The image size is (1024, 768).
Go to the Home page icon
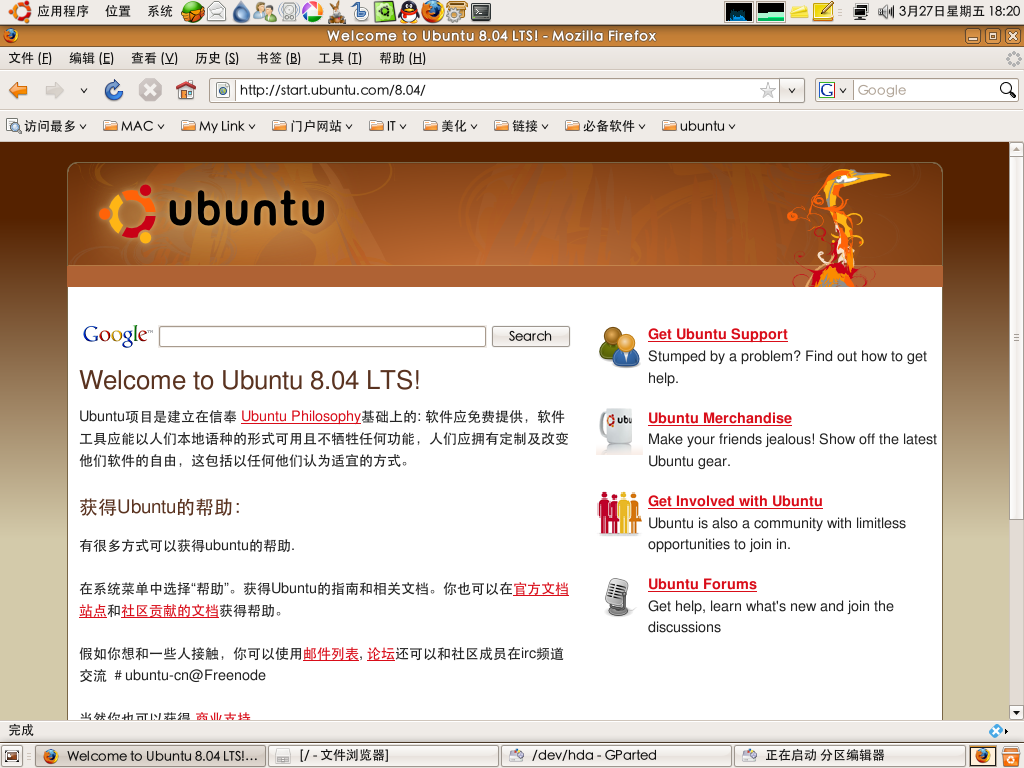click(x=186, y=90)
